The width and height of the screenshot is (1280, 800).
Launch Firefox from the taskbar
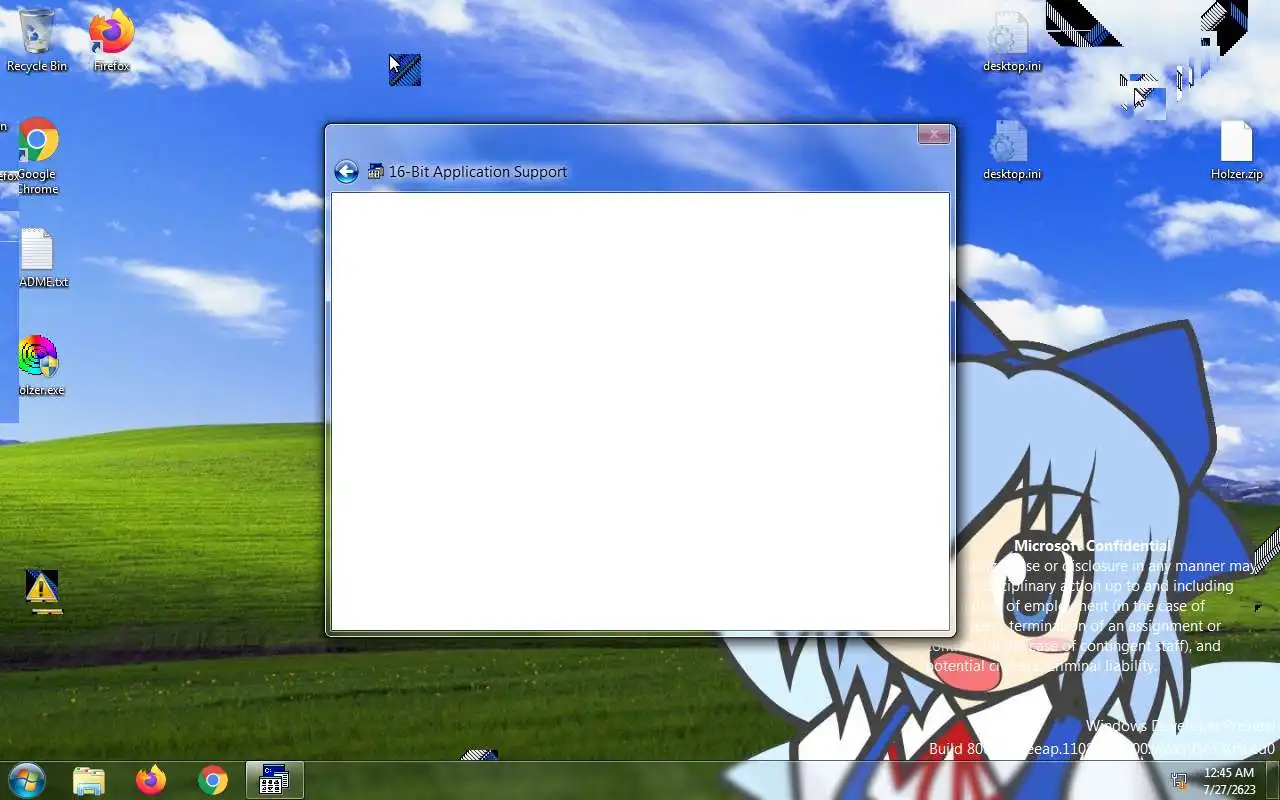pyautogui.click(x=151, y=780)
